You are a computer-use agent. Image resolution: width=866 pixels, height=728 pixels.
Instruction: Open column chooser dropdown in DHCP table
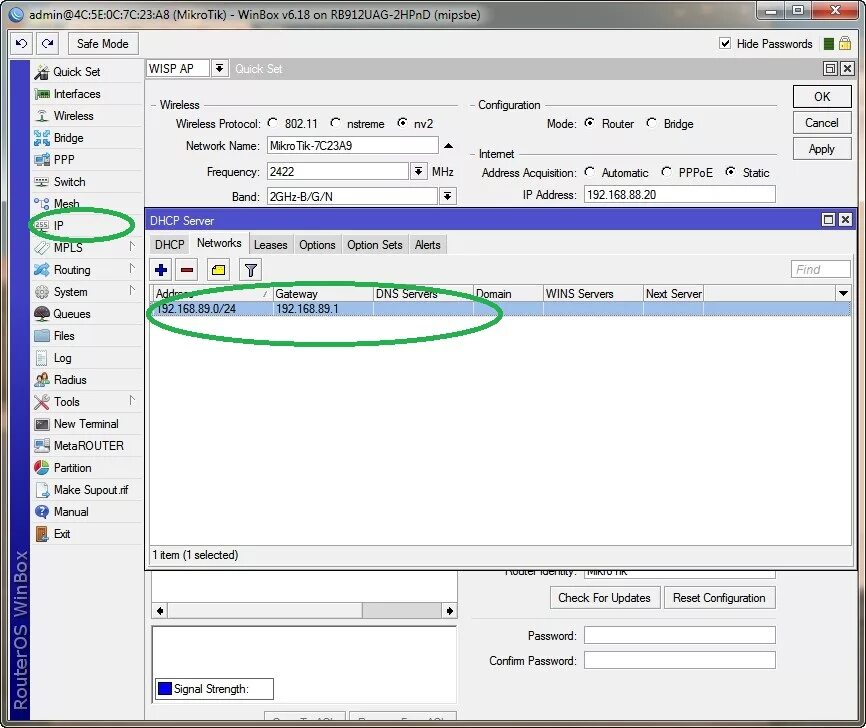click(x=843, y=293)
